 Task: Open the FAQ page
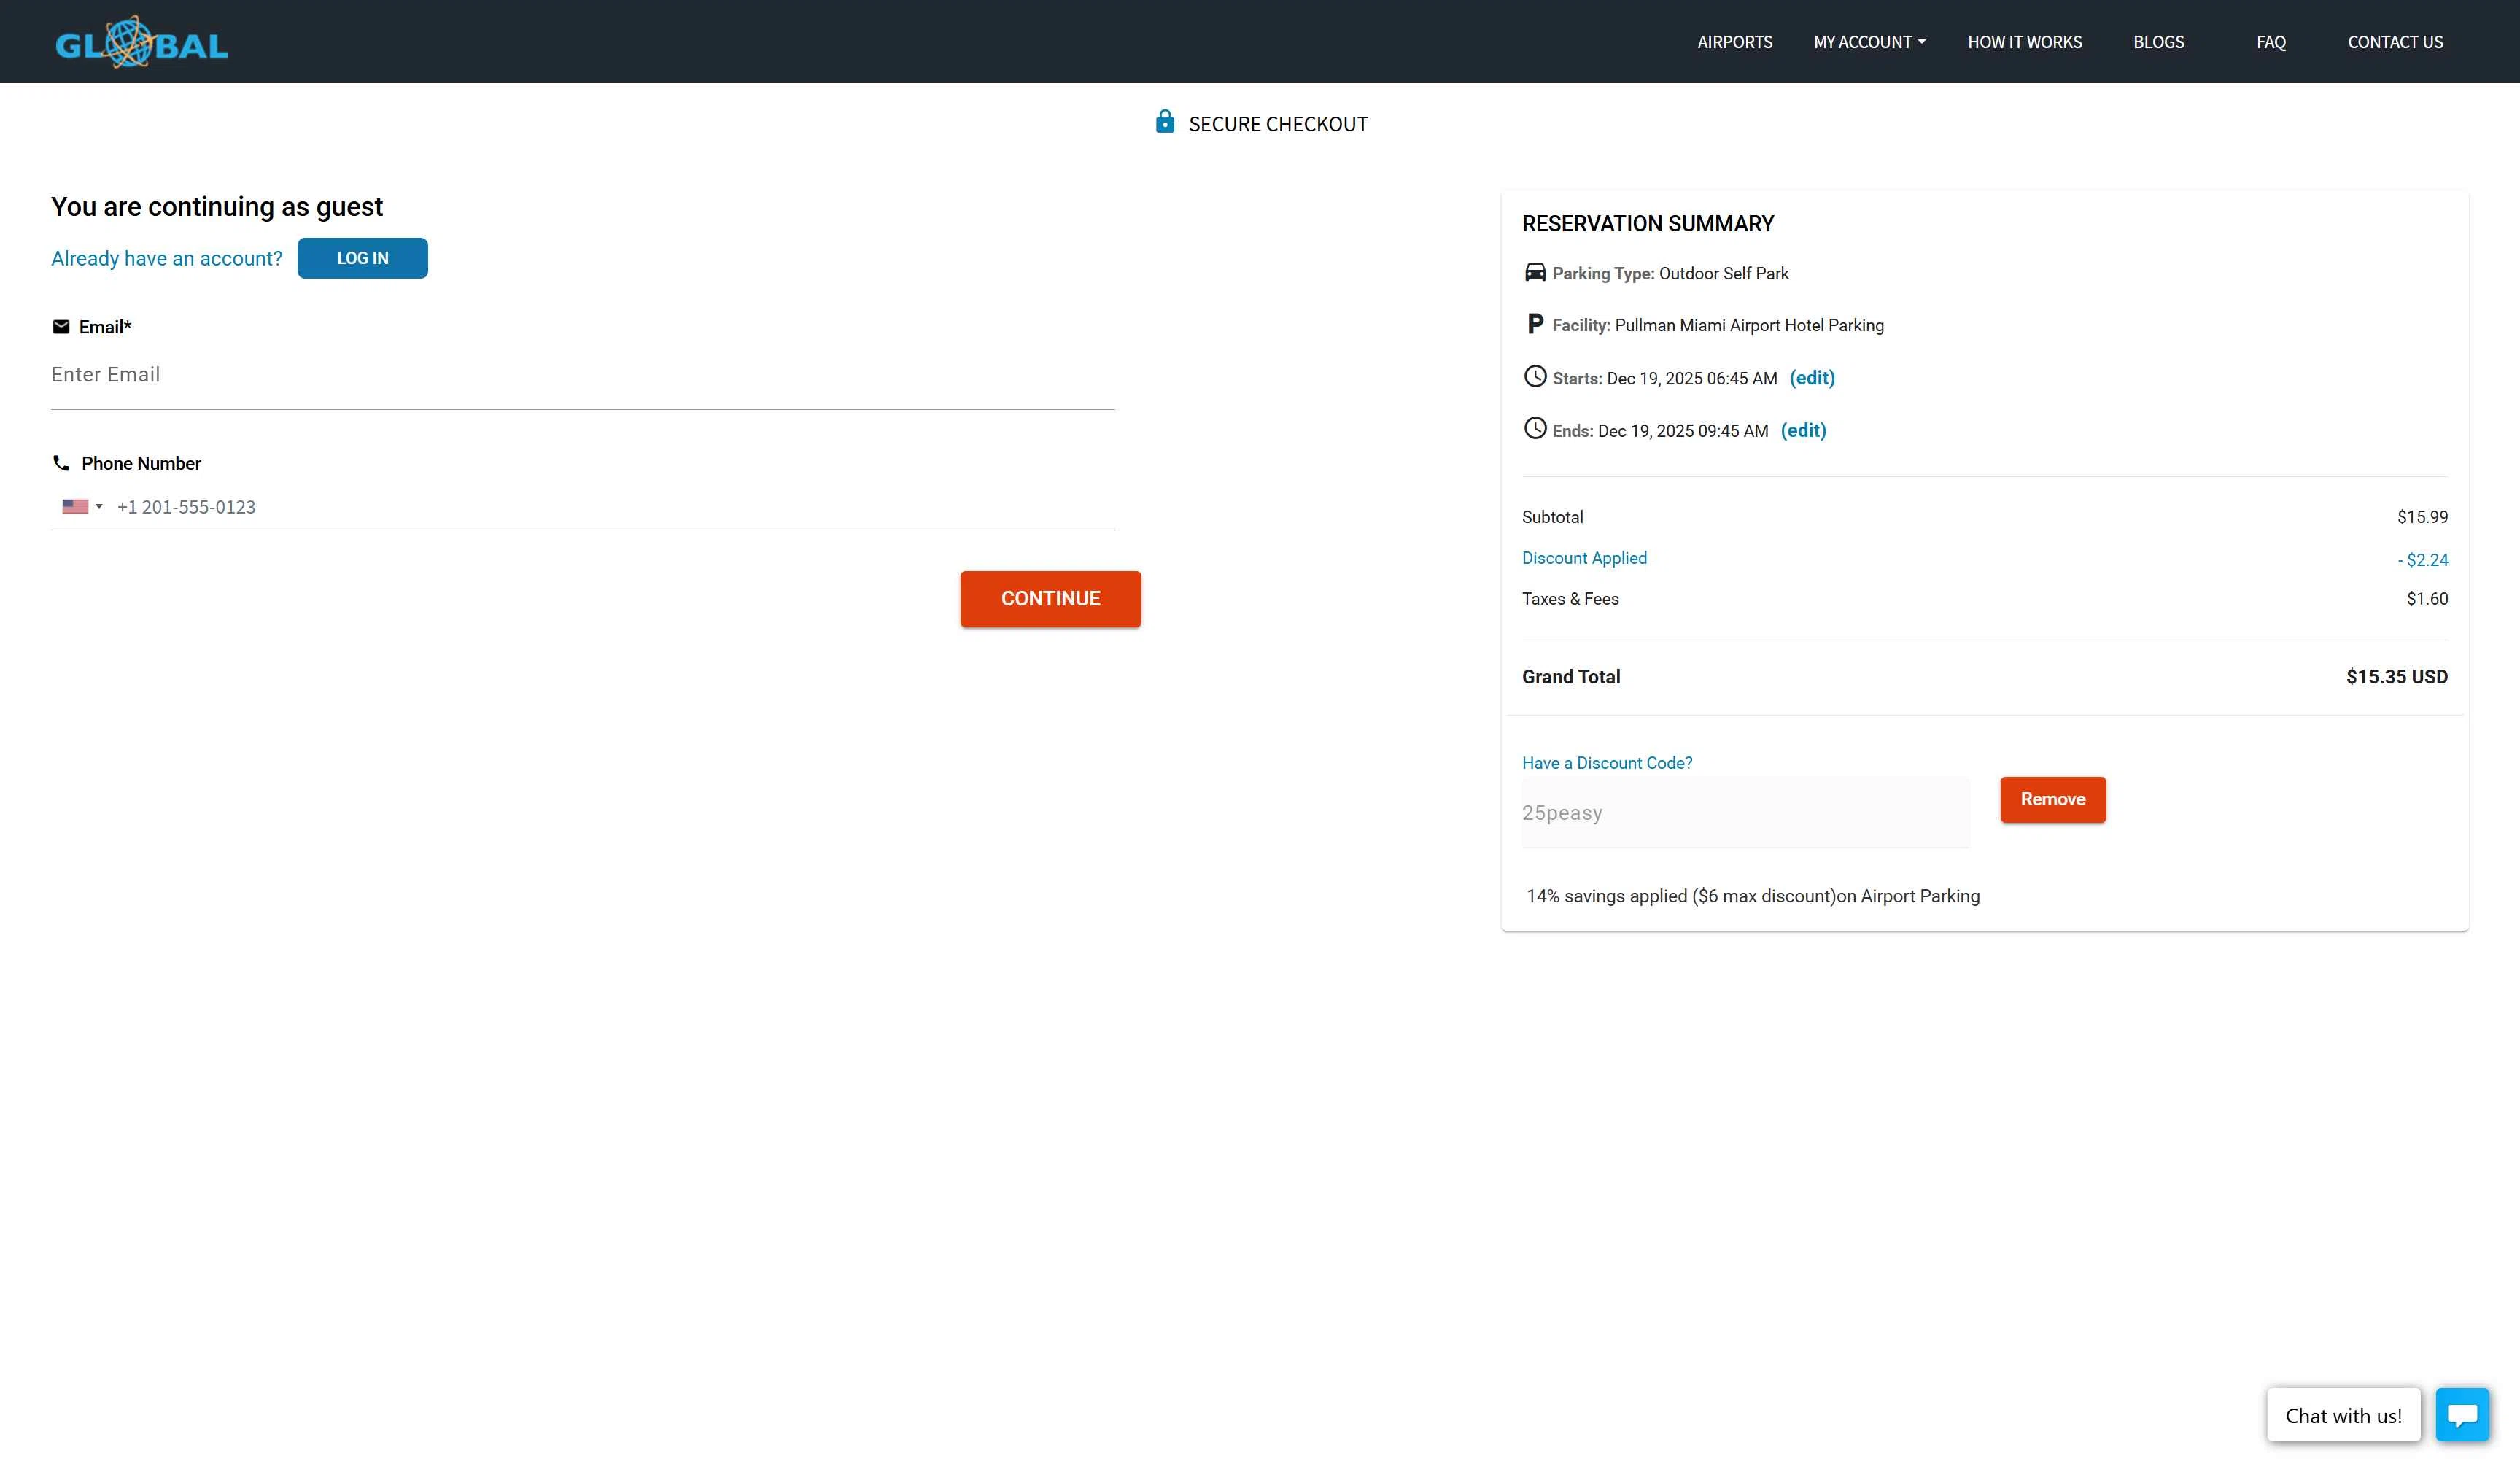(x=2270, y=42)
